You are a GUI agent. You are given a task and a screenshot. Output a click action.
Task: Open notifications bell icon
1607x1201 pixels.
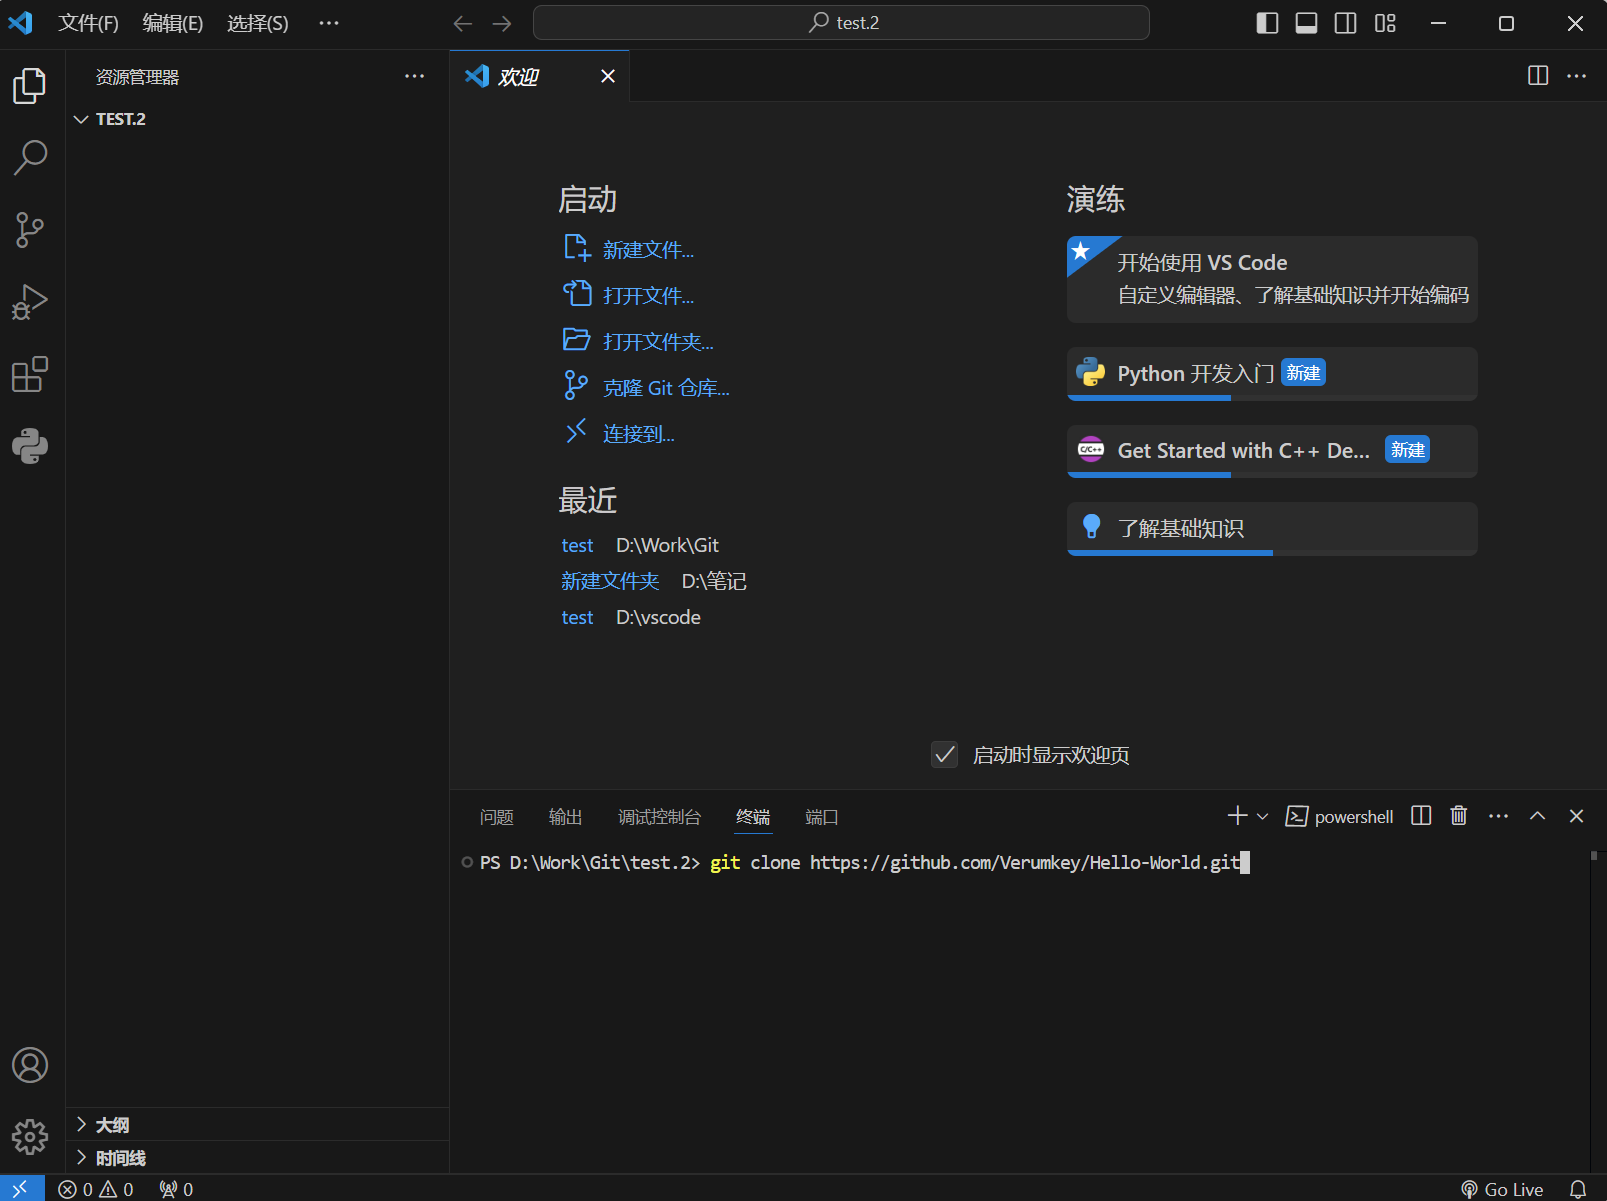click(1578, 1189)
